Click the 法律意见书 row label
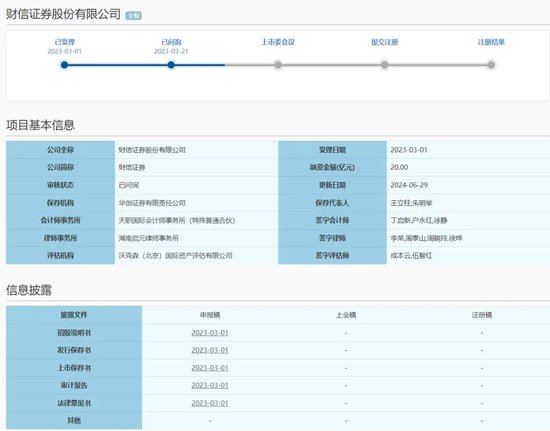The width and height of the screenshot is (550, 431). click(74, 403)
